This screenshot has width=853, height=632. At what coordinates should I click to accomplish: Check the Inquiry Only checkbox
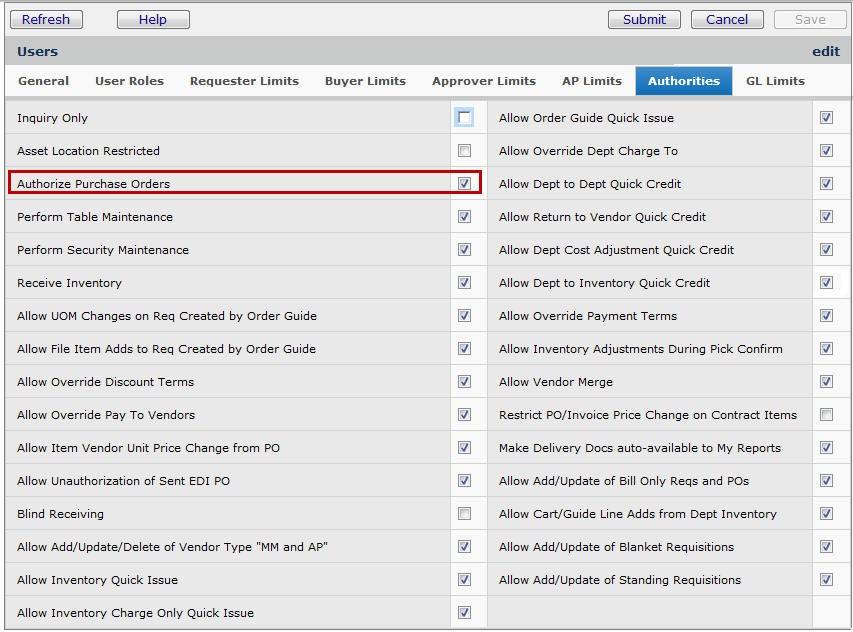coord(464,118)
